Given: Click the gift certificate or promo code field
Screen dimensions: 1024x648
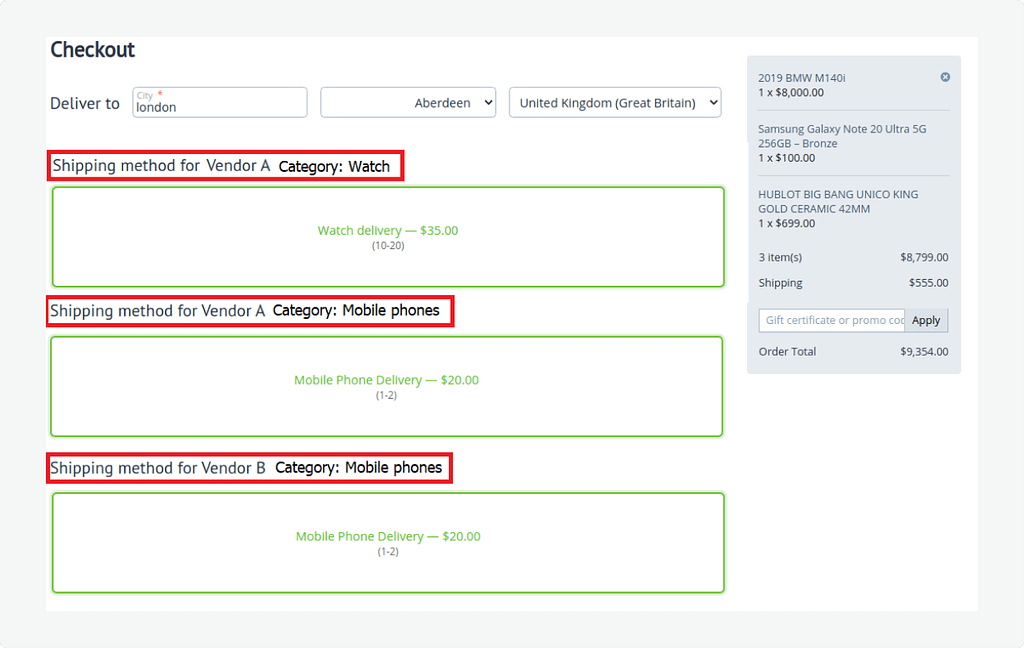Looking at the screenshot, I should click(x=831, y=320).
